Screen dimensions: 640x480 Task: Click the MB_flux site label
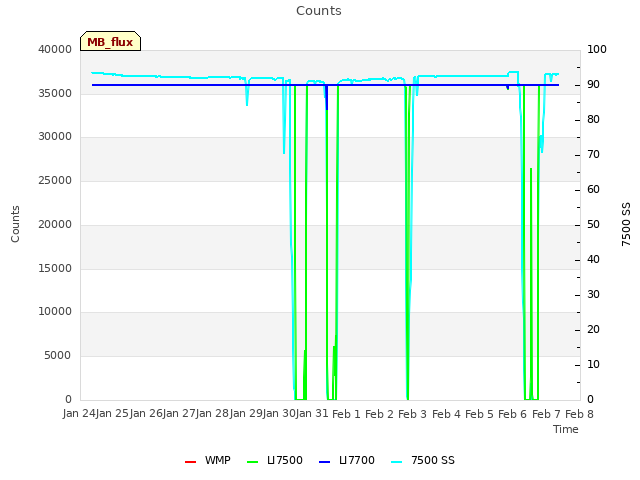[x=110, y=42]
